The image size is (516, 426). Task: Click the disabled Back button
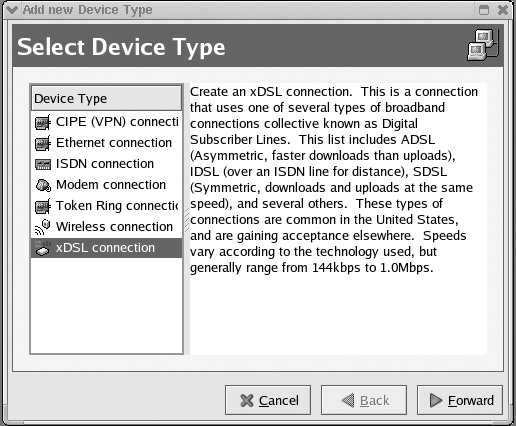364,400
